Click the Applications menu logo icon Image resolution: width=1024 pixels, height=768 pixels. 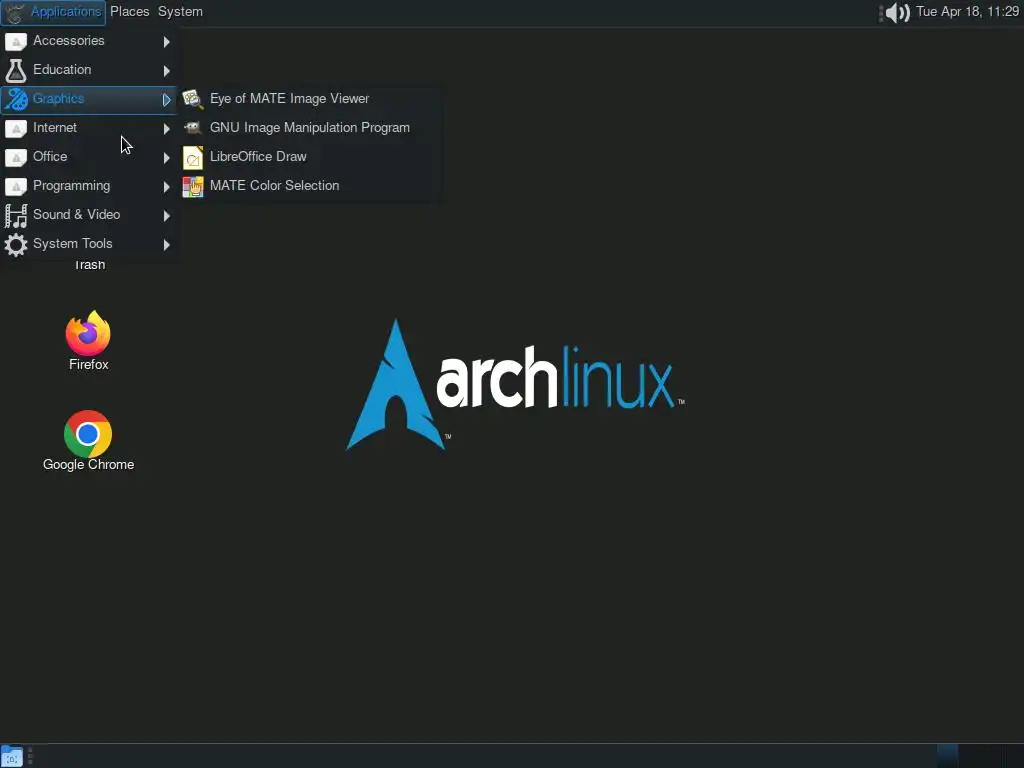(14, 12)
